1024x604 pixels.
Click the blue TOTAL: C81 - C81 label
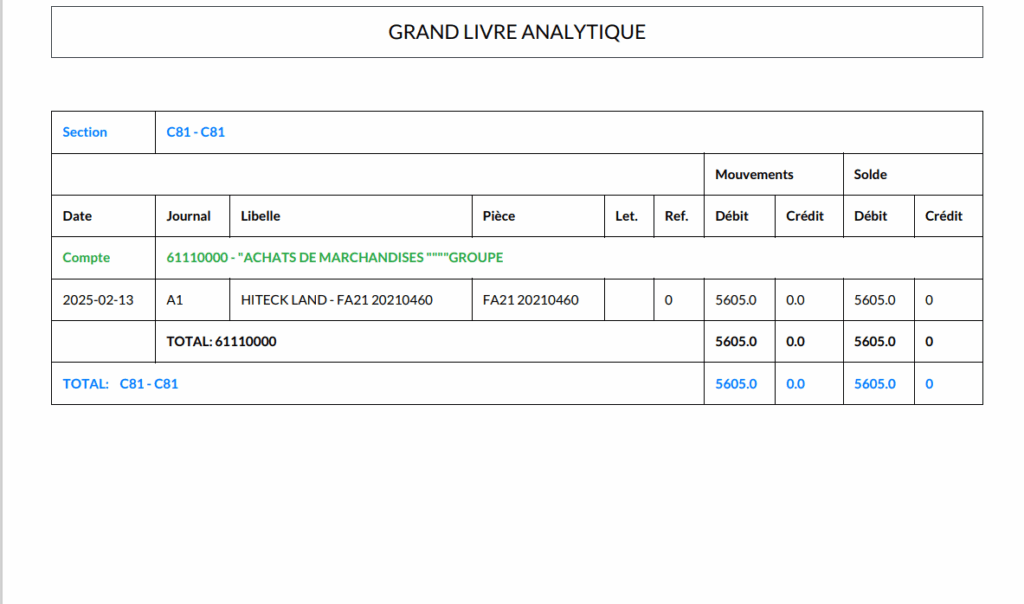tap(120, 384)
